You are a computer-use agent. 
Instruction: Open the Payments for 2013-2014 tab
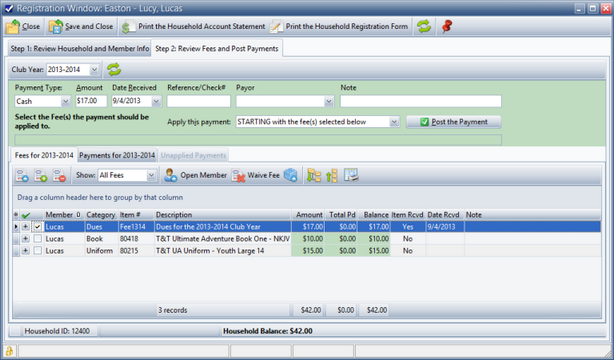tap(117, 156)
